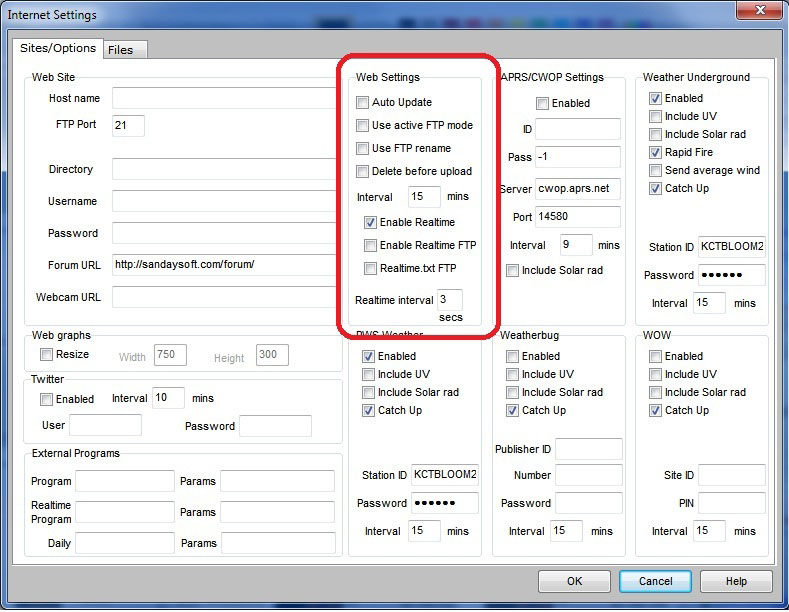This screenshot has width=789, height=612.
Task: Click the Host name input field
Action: coord(222,98)
